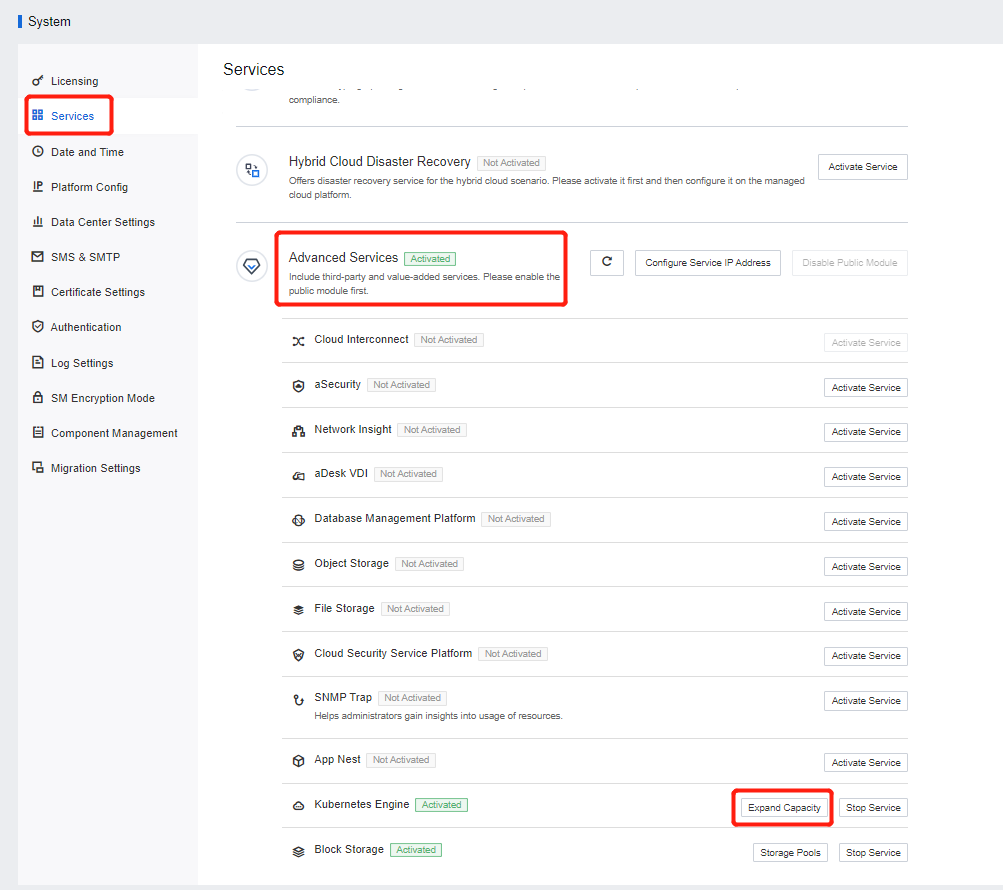Click the Log Settings document icon
The width and height of the screenshot is (1003, 890).
click(x=38, y=362)
